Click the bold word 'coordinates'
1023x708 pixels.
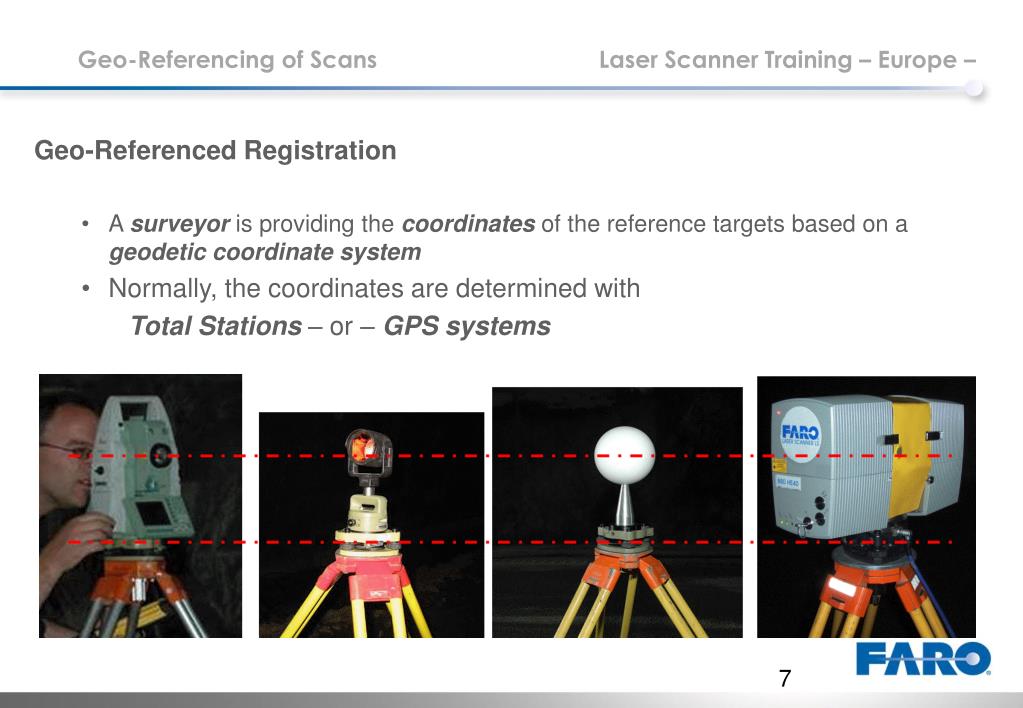point(468,224)
